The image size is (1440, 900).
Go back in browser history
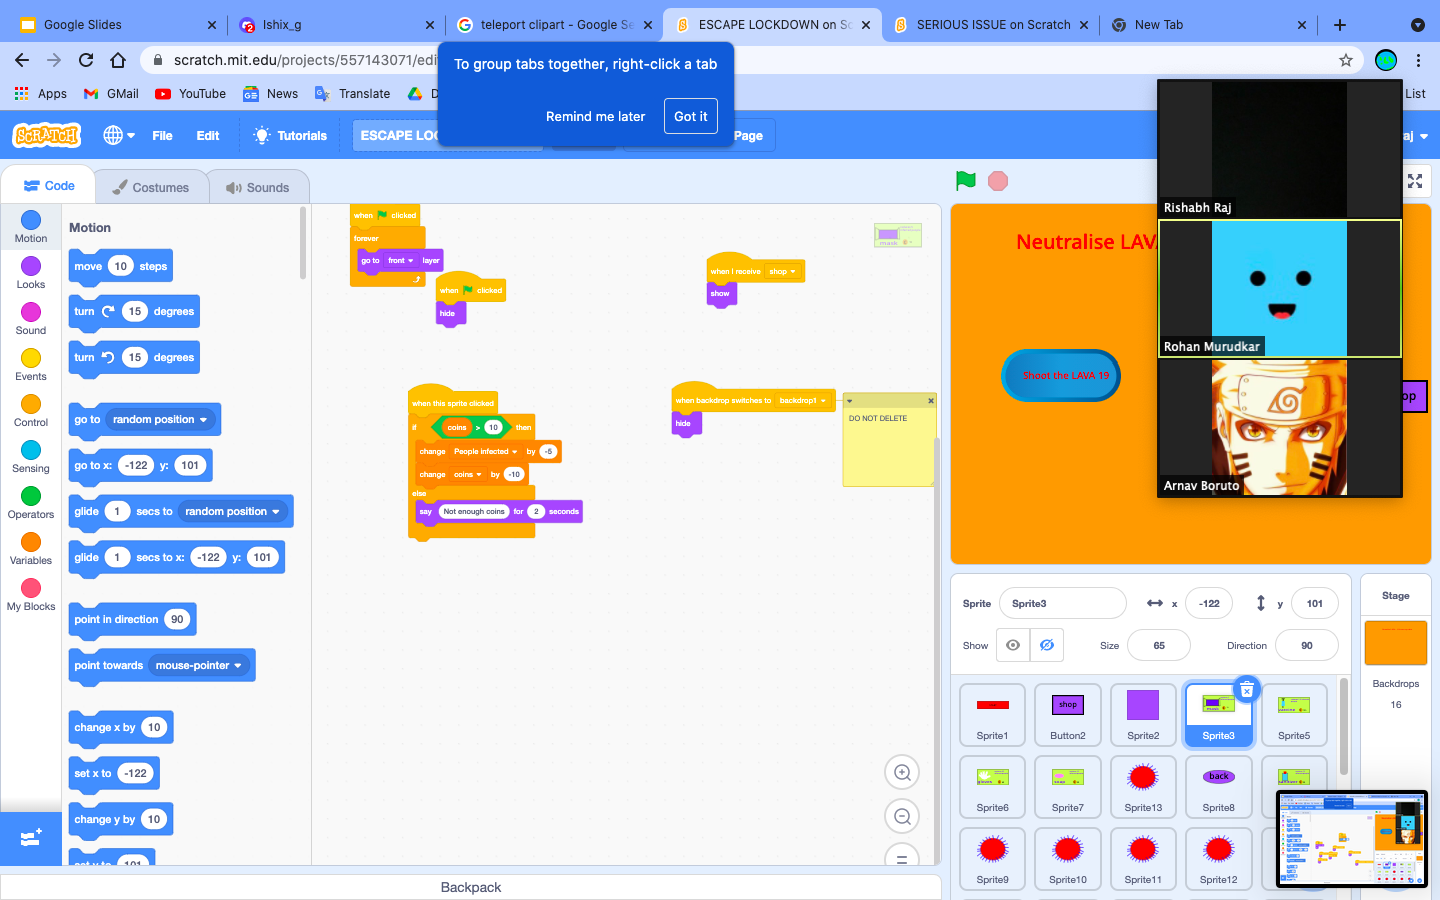click(22, 60)
